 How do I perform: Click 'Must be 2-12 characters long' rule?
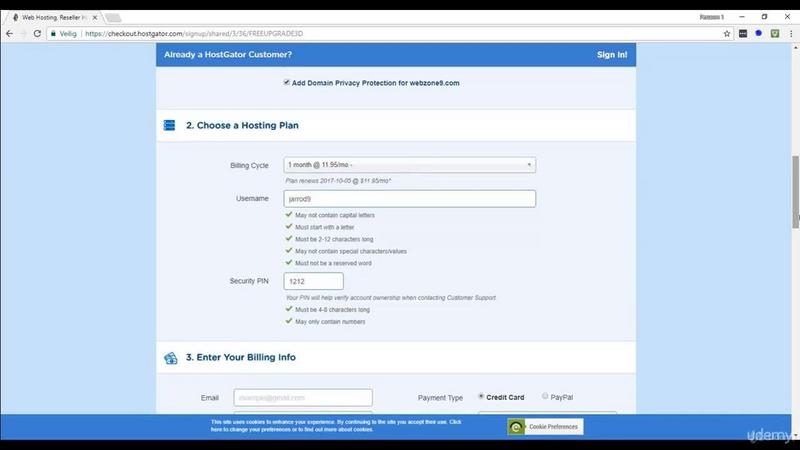point(334,239)
